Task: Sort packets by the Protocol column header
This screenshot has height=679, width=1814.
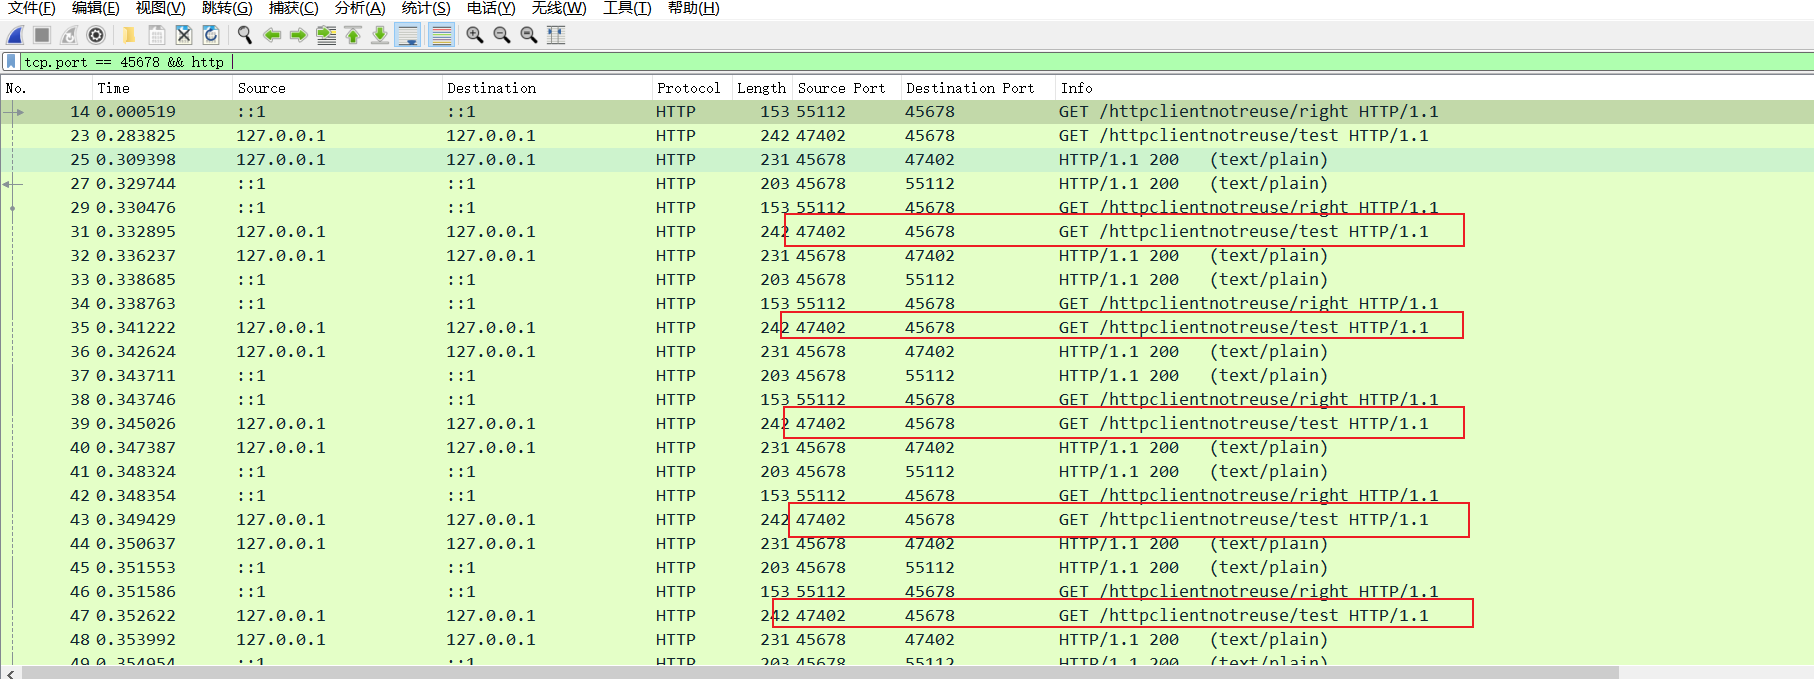Action: (688, 88)
